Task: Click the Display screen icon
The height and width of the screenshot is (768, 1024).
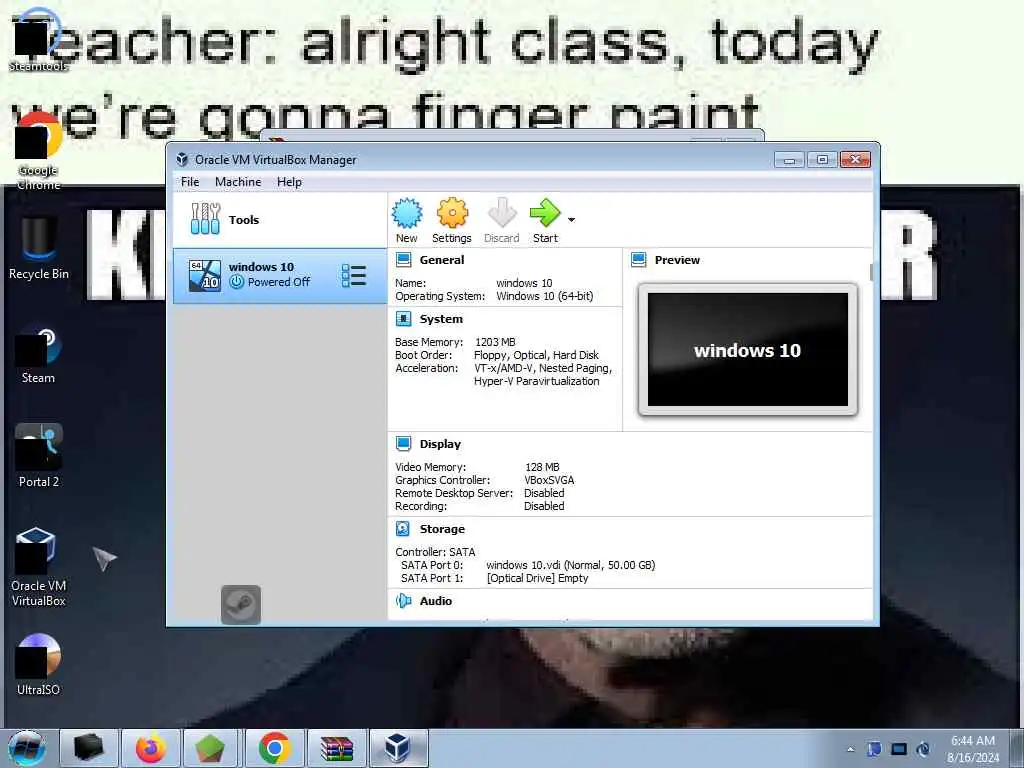Action: pos(404,444)
